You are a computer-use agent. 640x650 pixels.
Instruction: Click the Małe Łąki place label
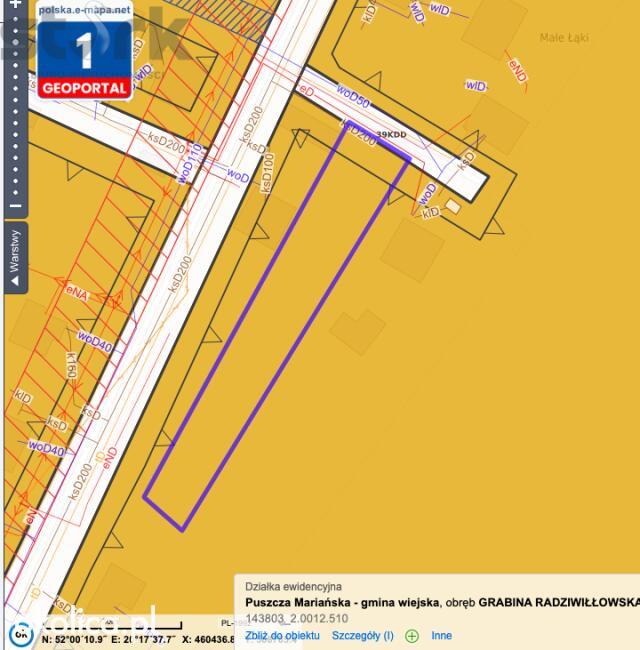[x=564, y=38]
